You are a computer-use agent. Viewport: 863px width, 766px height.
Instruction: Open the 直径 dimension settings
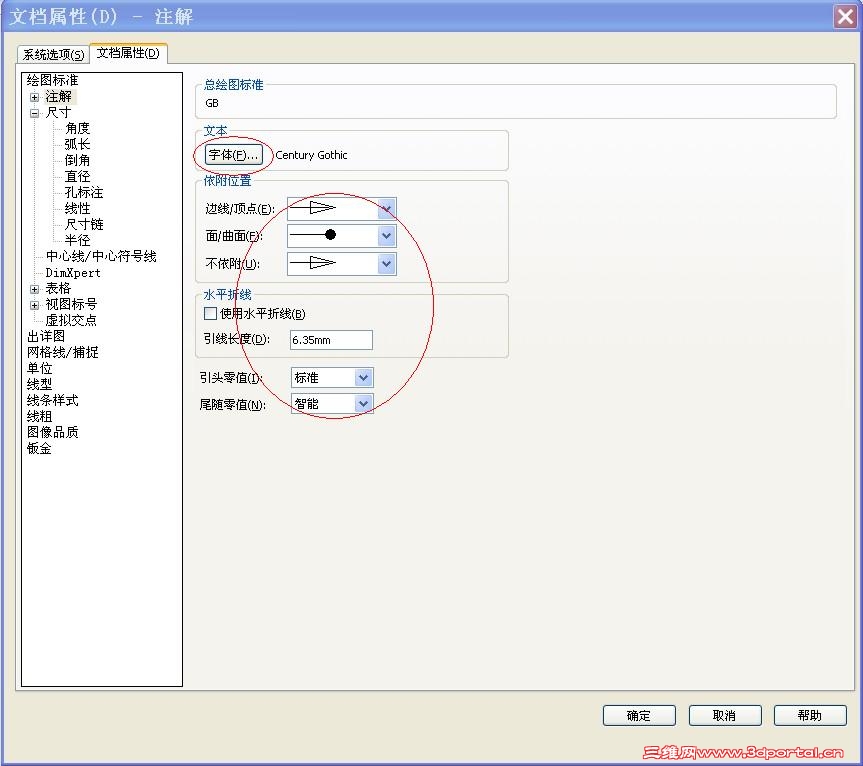pyautogui.click(x=77, y=176)
